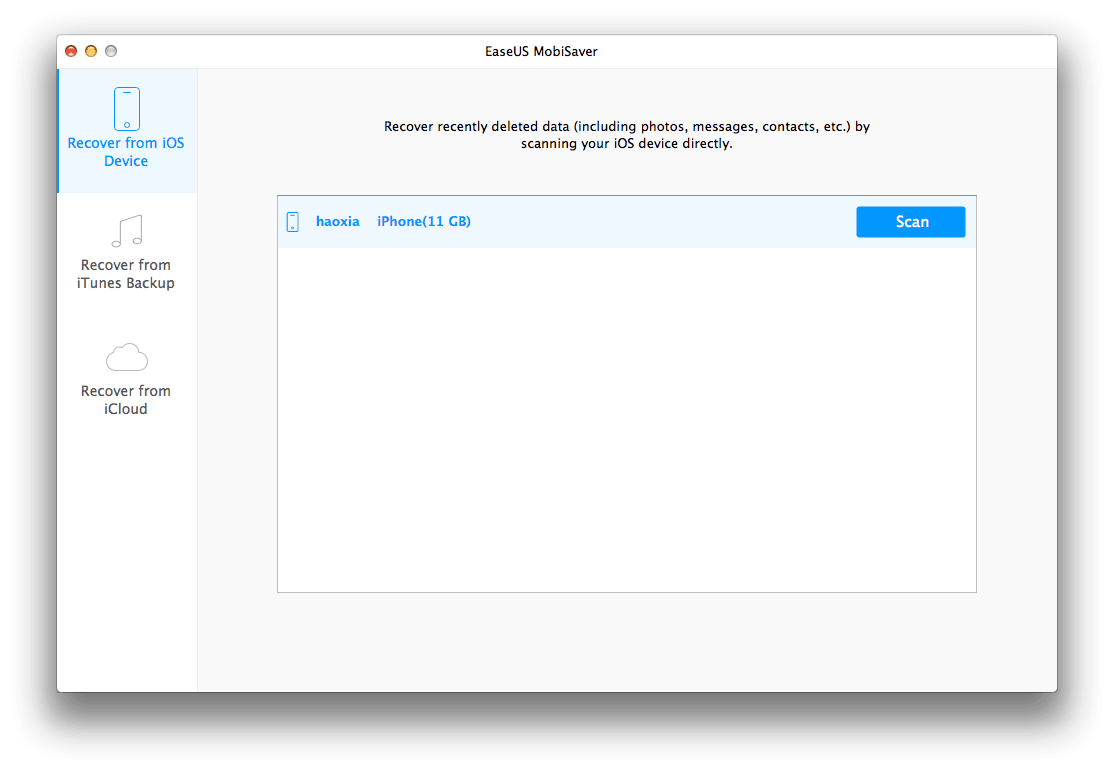
Task: Open the Recover from iTunes Backup label
Action: click(x=126, y=274)
